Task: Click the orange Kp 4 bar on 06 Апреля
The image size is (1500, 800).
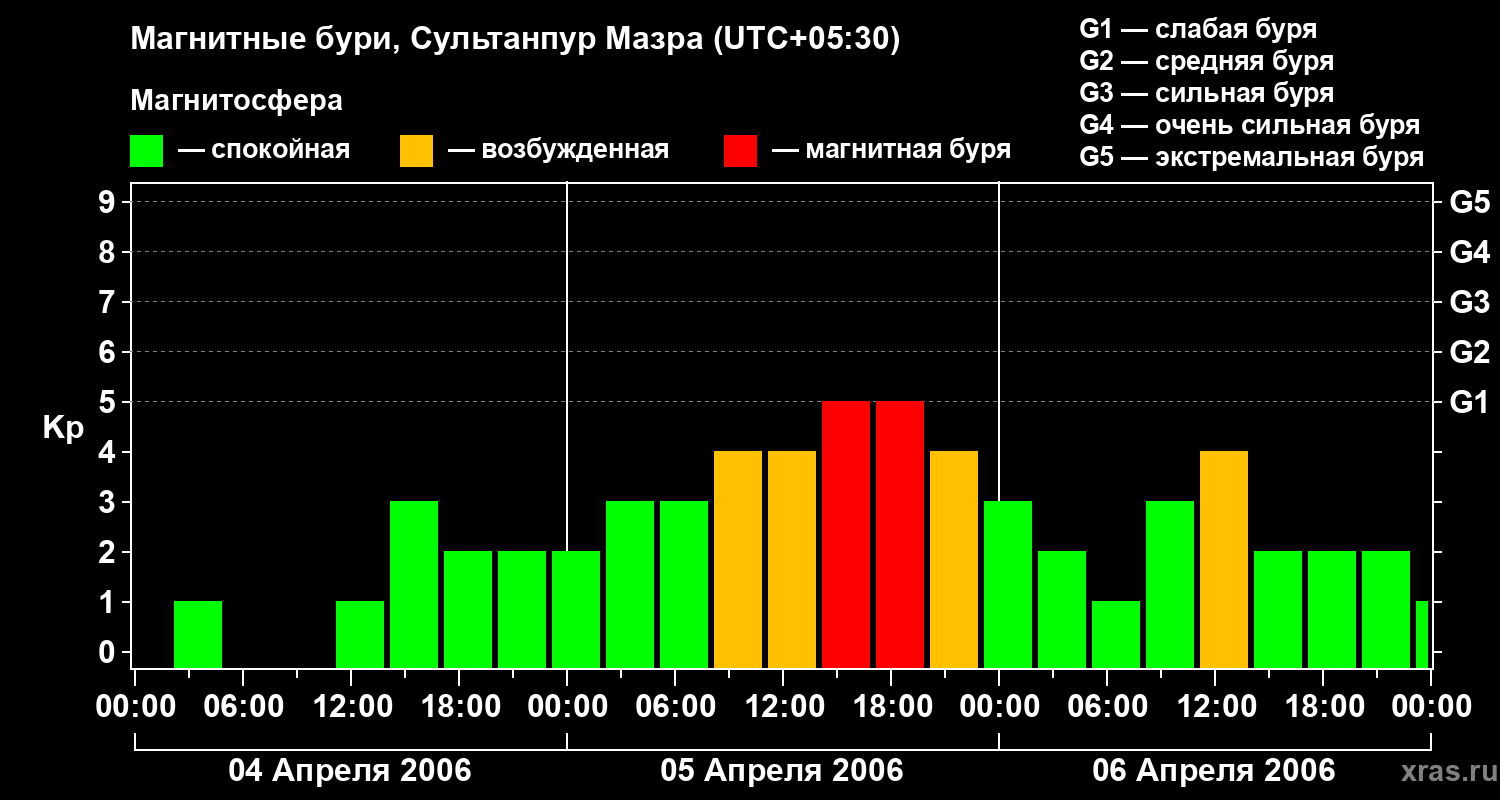Action: [x=1224, y=559]
